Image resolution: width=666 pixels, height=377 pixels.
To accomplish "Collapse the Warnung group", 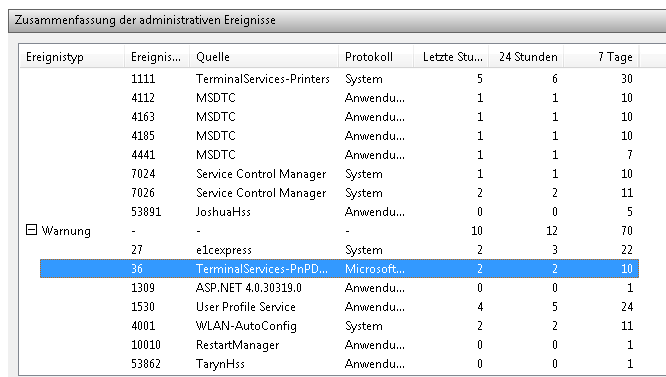I will click(31, 230).
